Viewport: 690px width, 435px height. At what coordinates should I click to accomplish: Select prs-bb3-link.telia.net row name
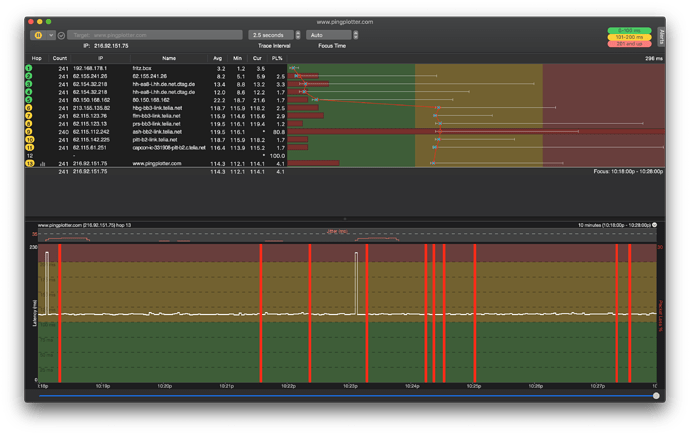coord(156,124)
